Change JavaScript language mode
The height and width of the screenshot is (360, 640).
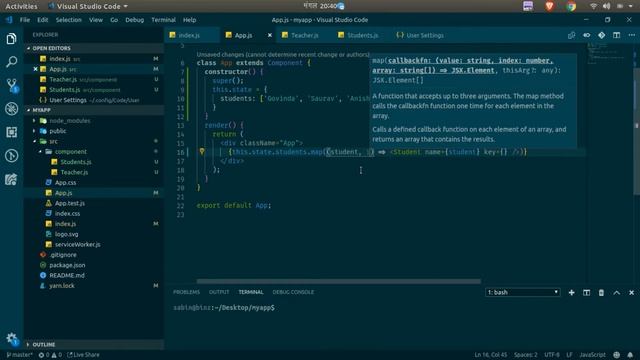[x=592, y=355]
